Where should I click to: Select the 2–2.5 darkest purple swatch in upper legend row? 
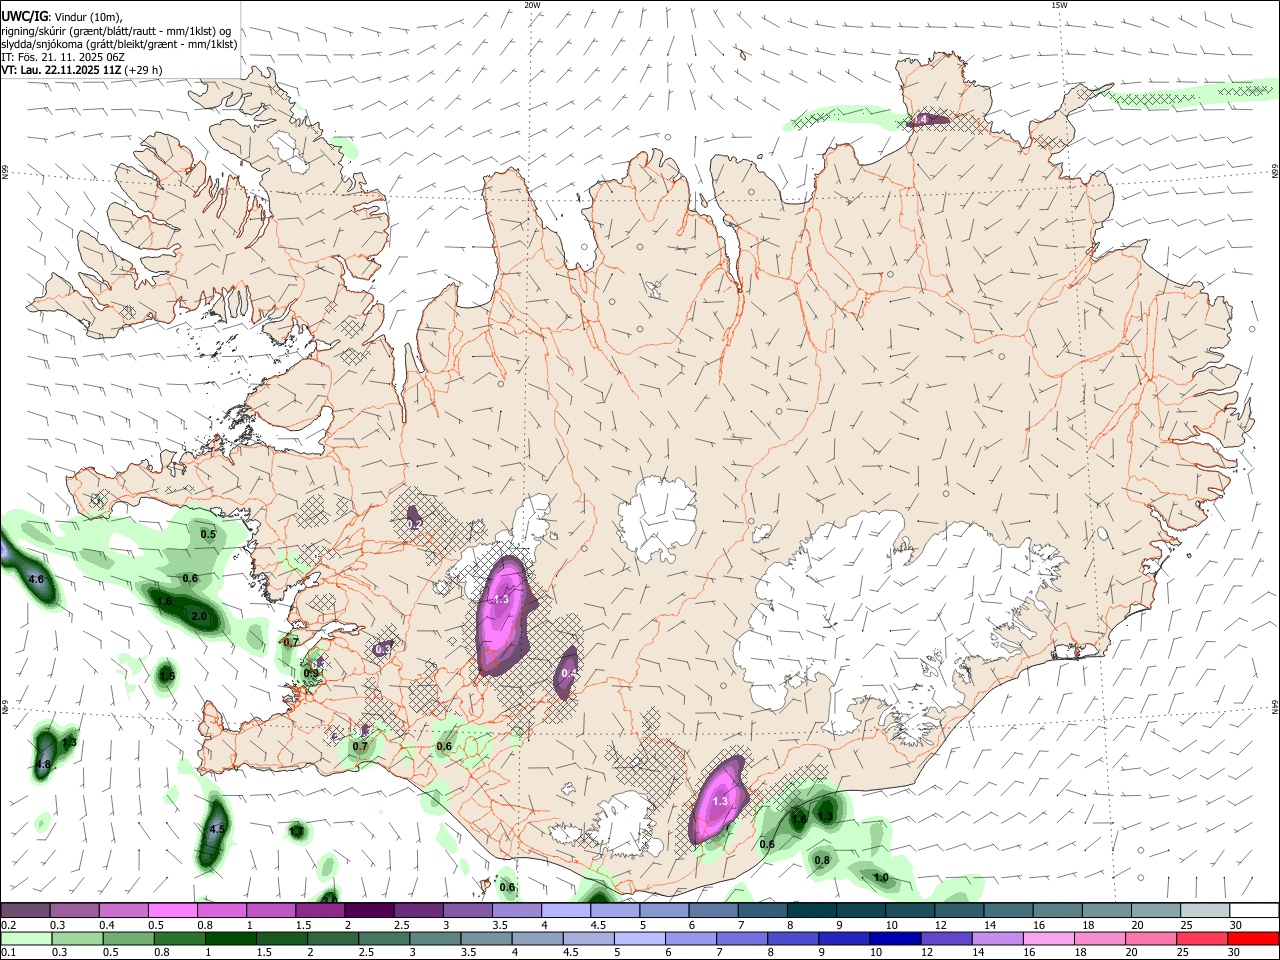point(368,910)
